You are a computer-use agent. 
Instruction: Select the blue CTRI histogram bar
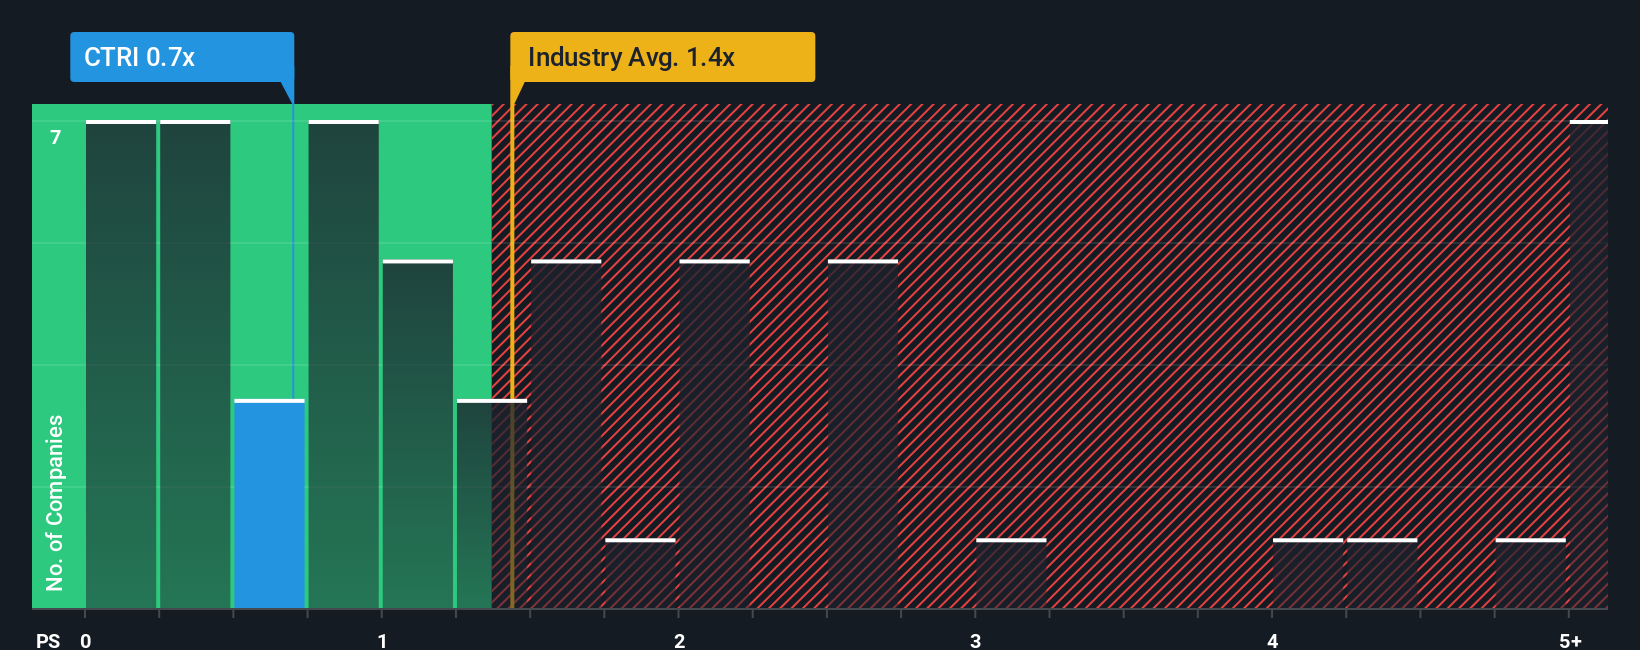269,504
